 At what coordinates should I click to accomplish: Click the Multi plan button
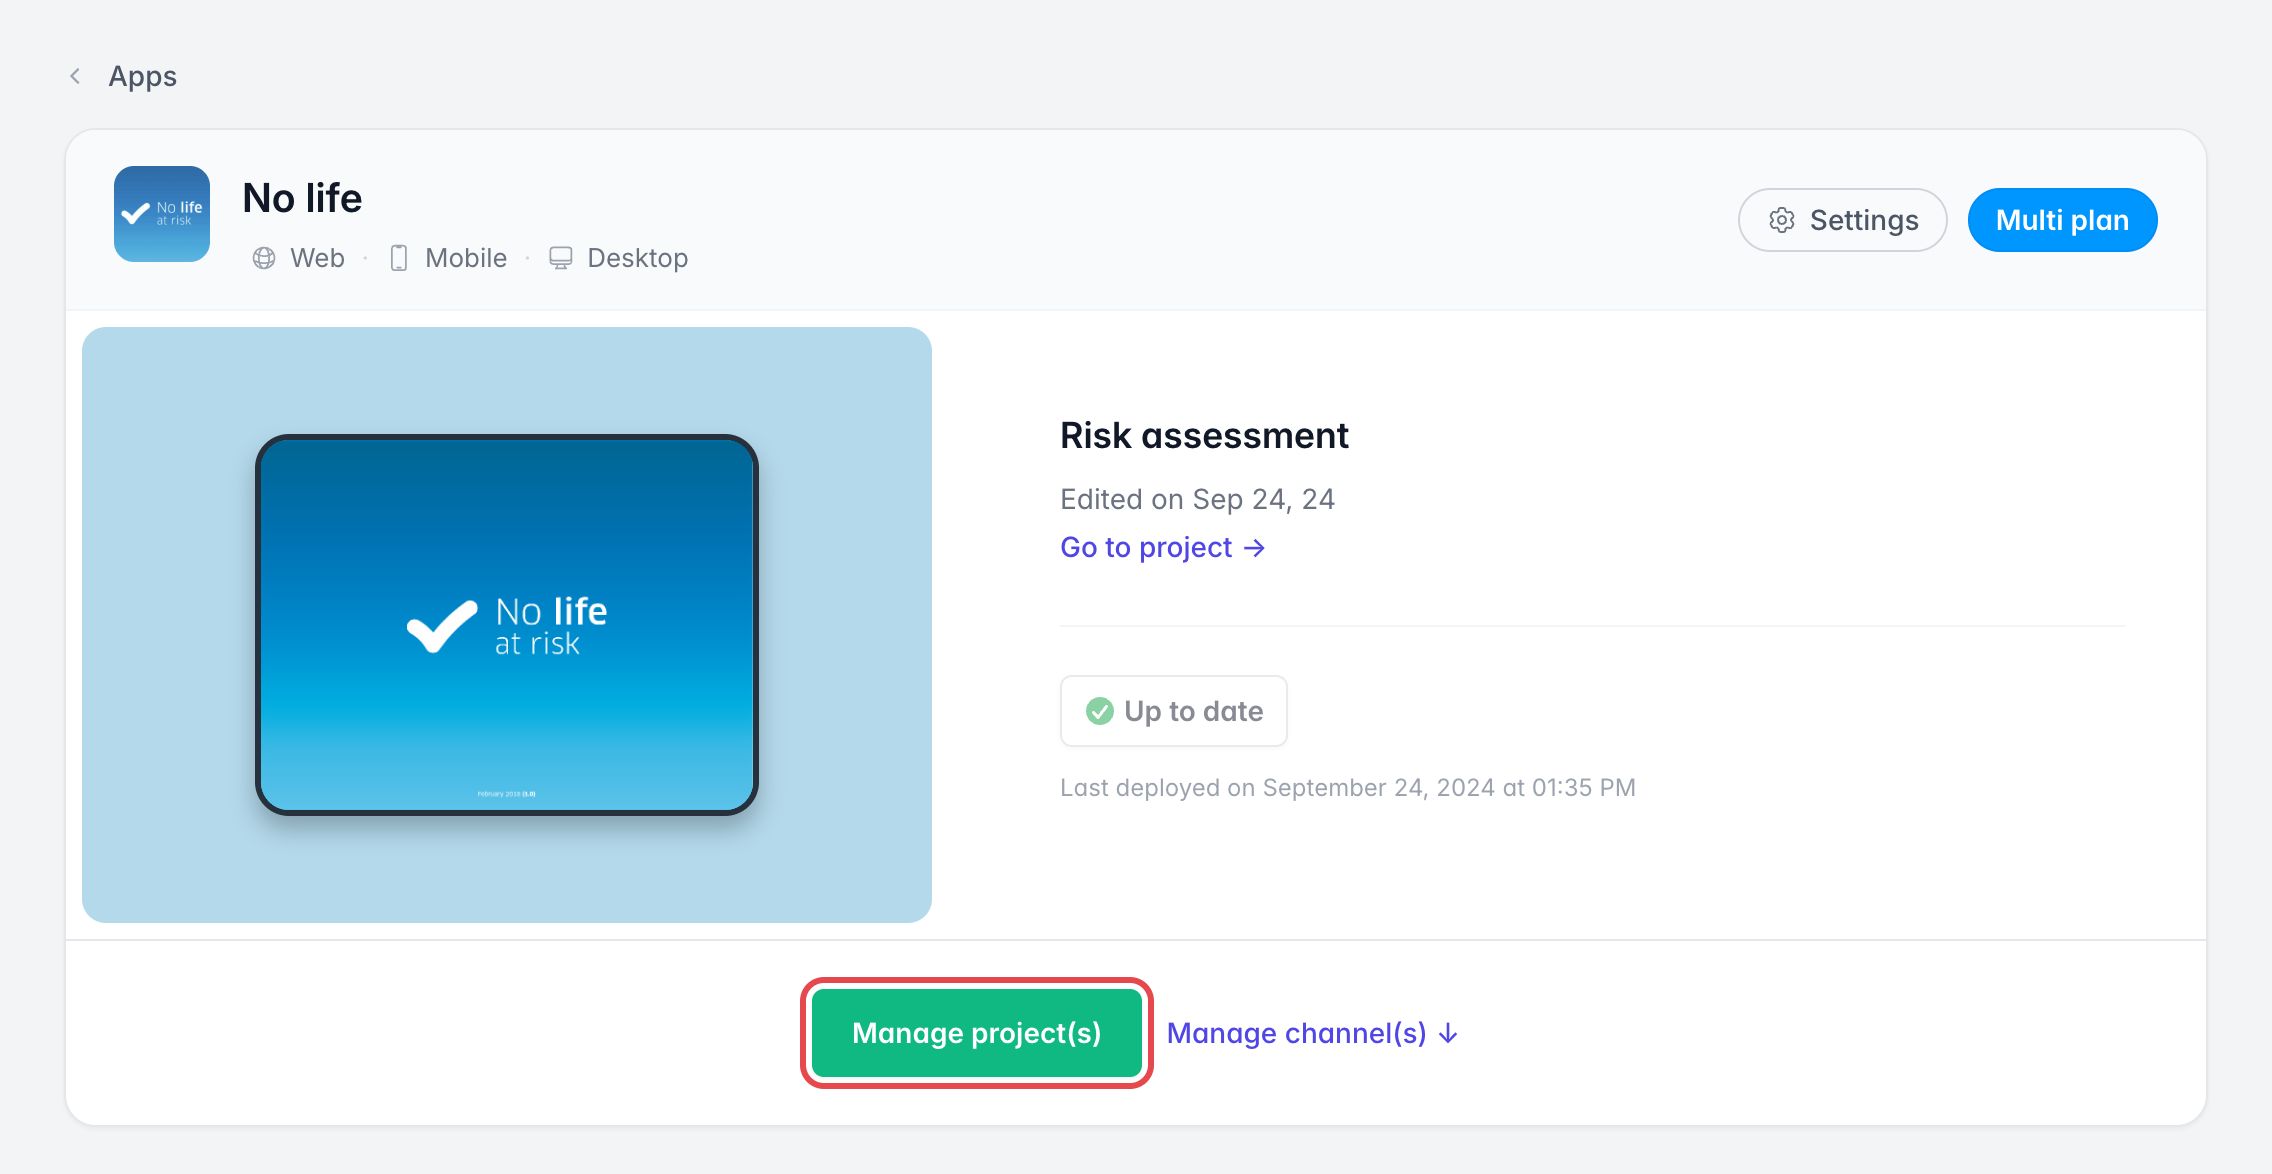(2062, 220)
